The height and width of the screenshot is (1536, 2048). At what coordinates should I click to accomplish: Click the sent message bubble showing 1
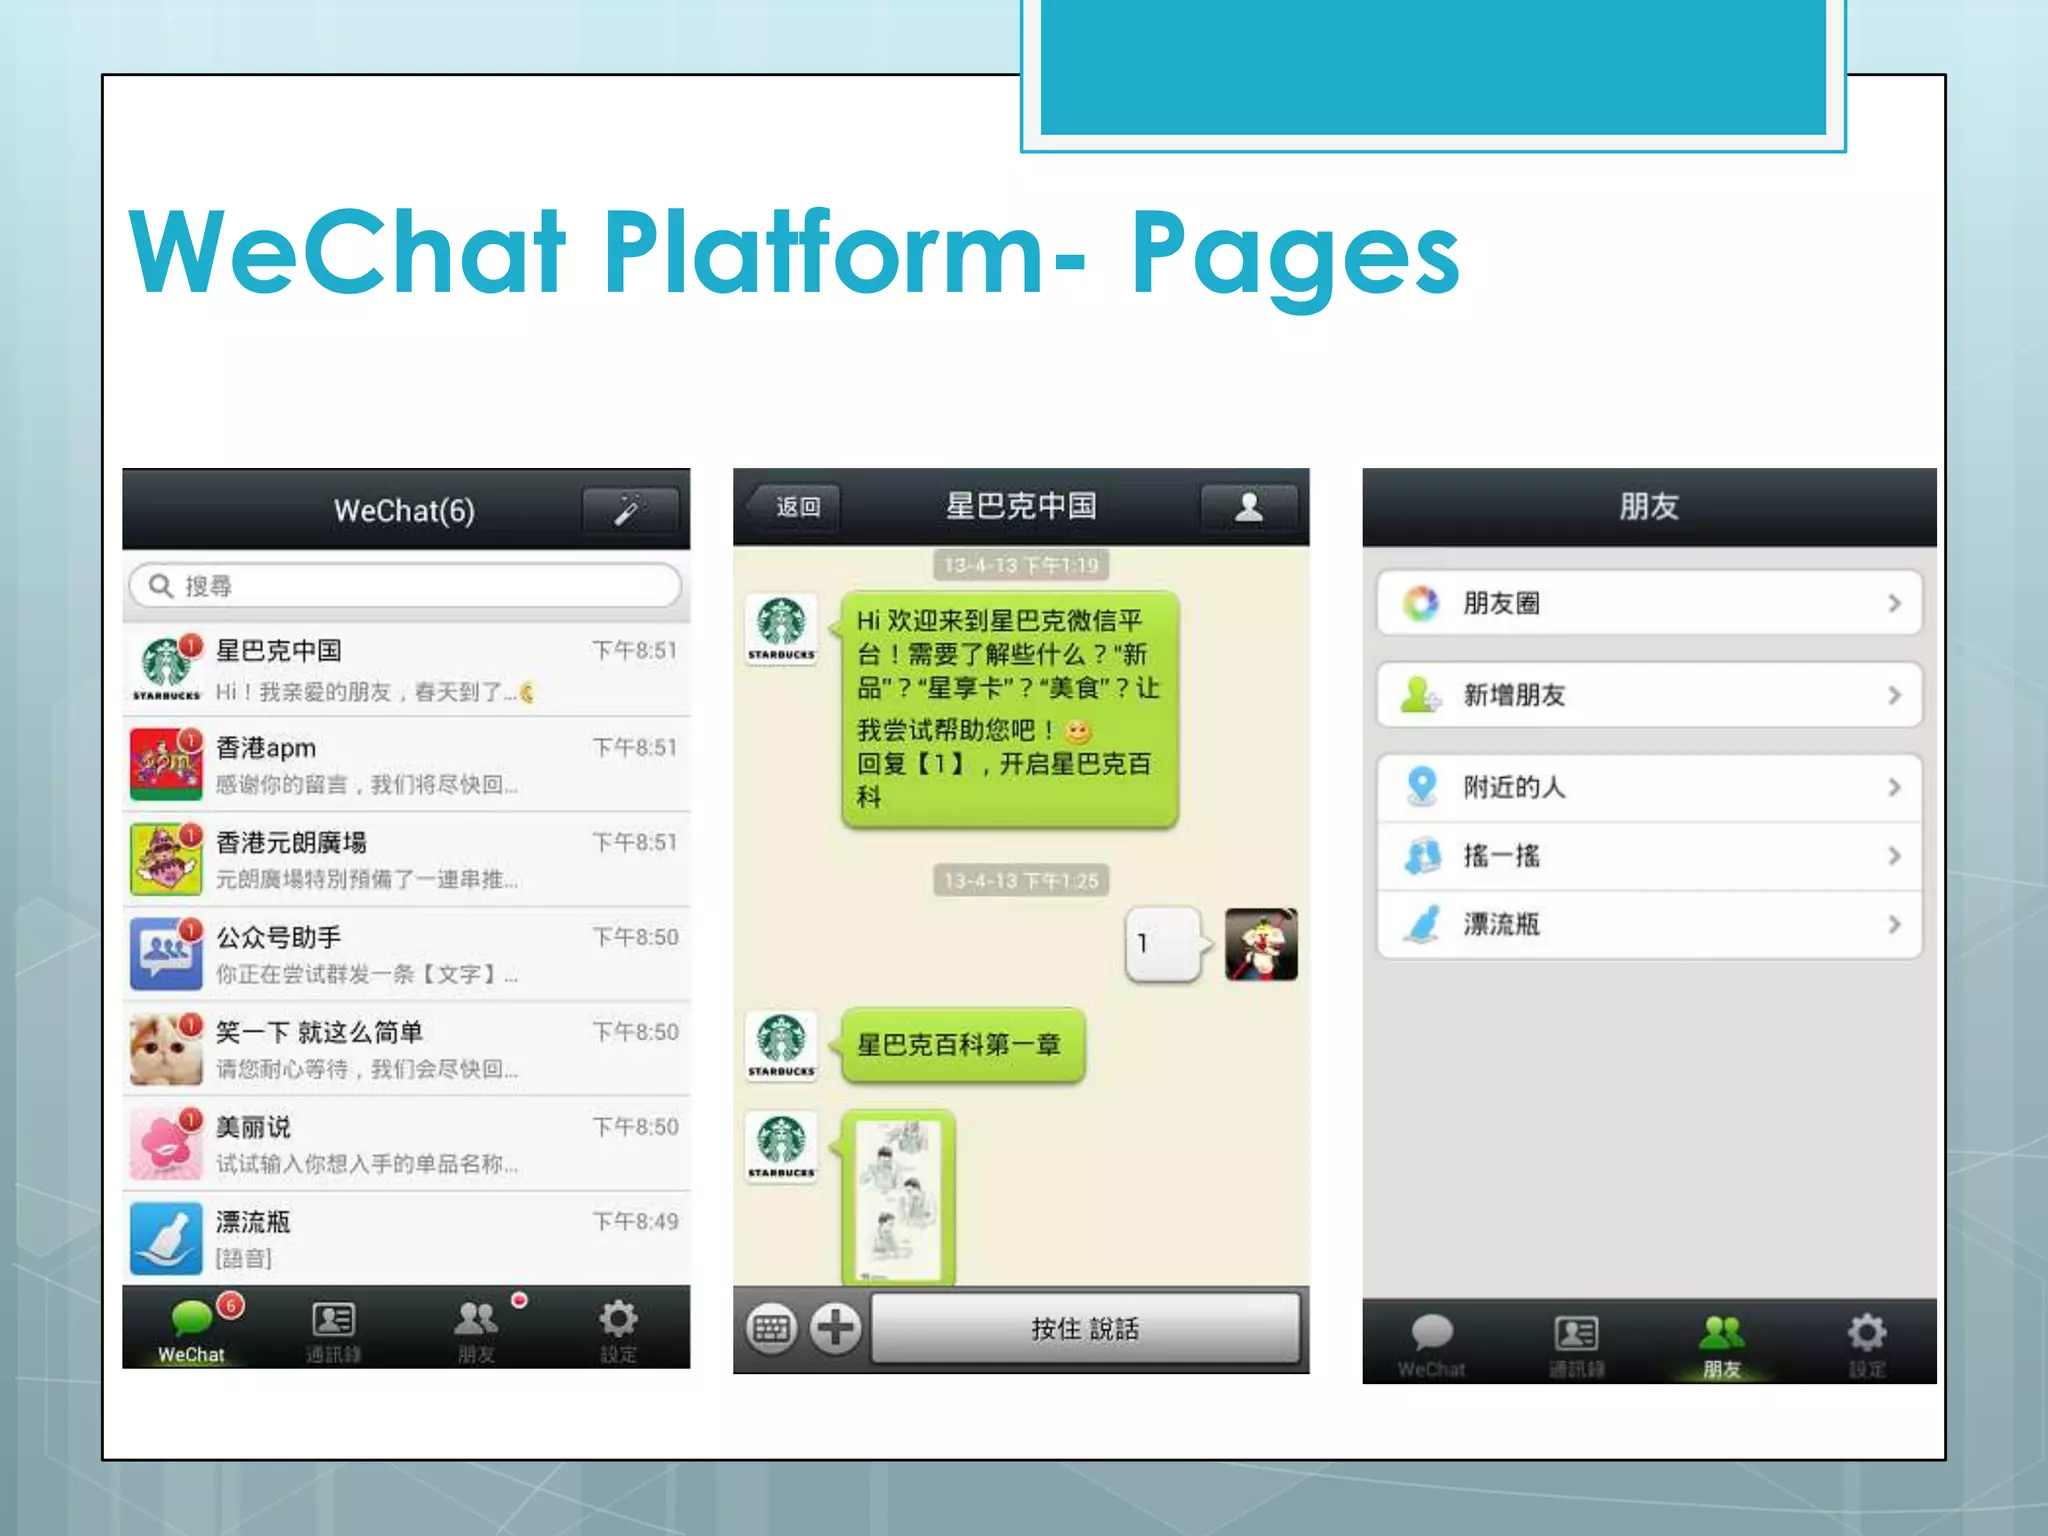point(1164,944)
